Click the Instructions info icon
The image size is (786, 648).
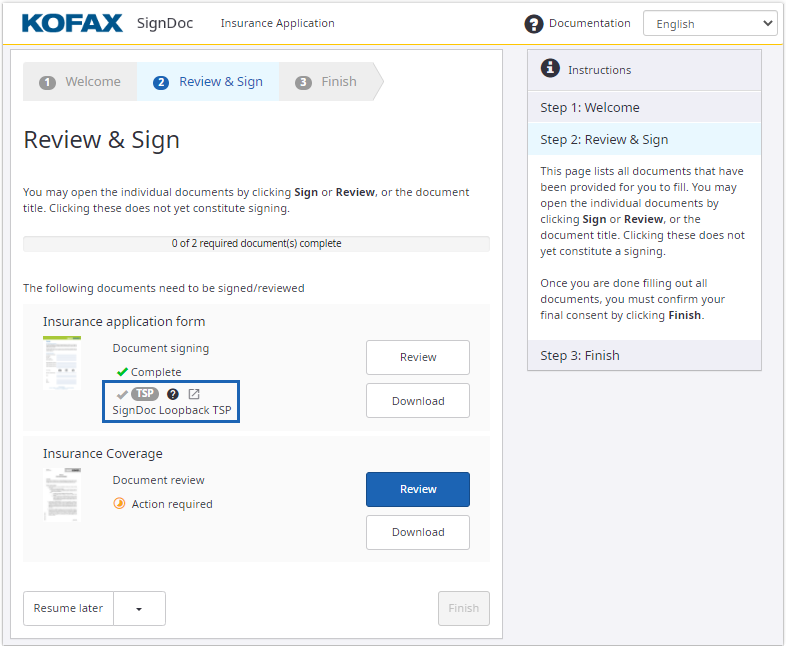550,68
